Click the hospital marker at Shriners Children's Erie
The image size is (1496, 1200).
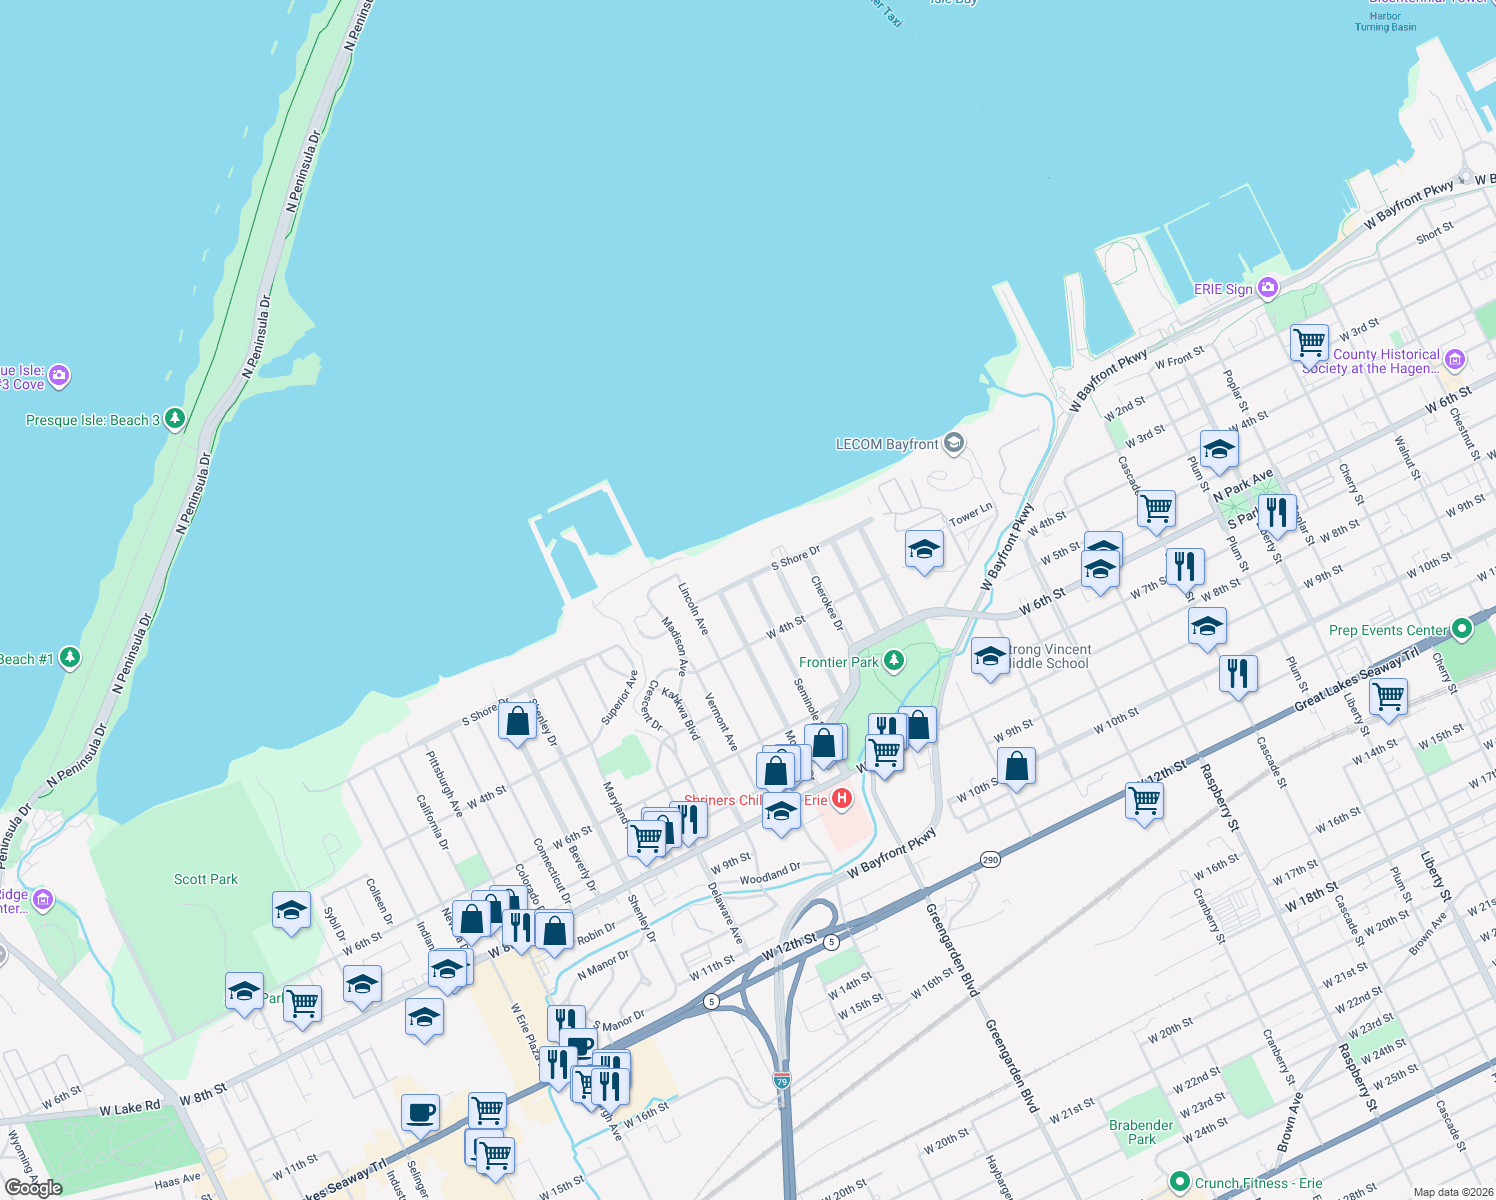[841, 799]
